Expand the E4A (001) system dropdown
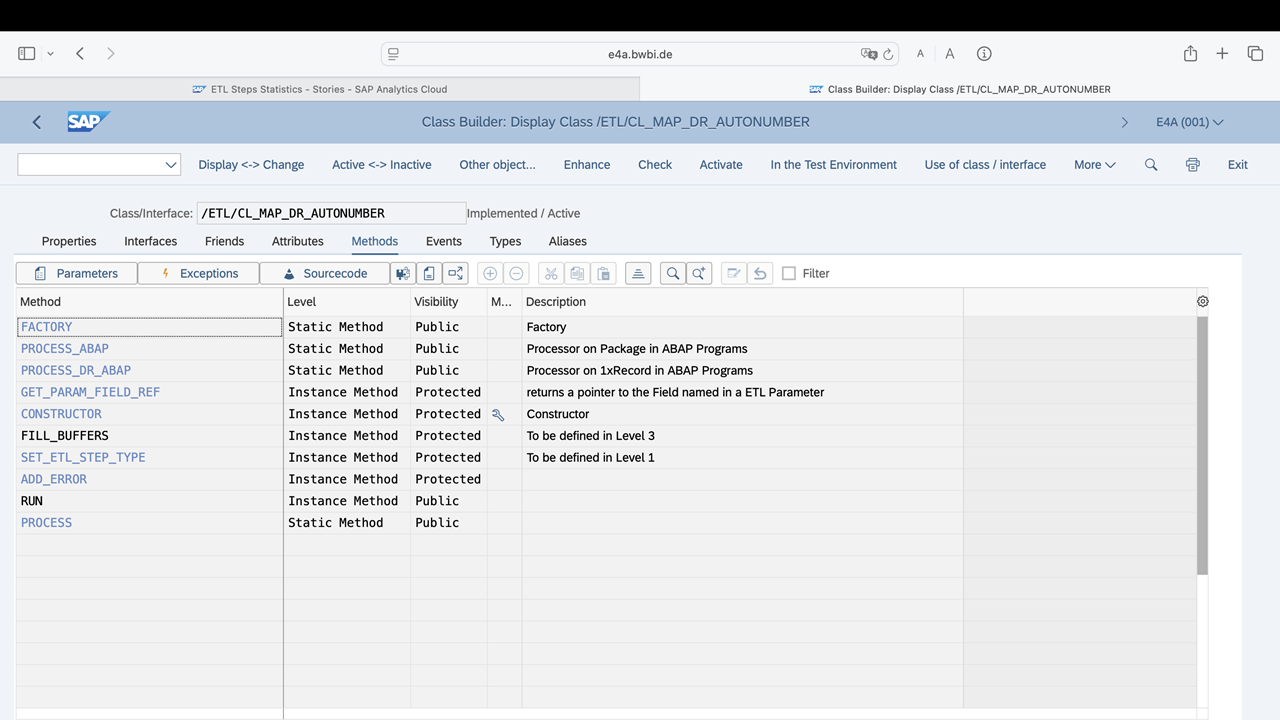The height and width of the screenshot is (720, 1280). 1189,121
